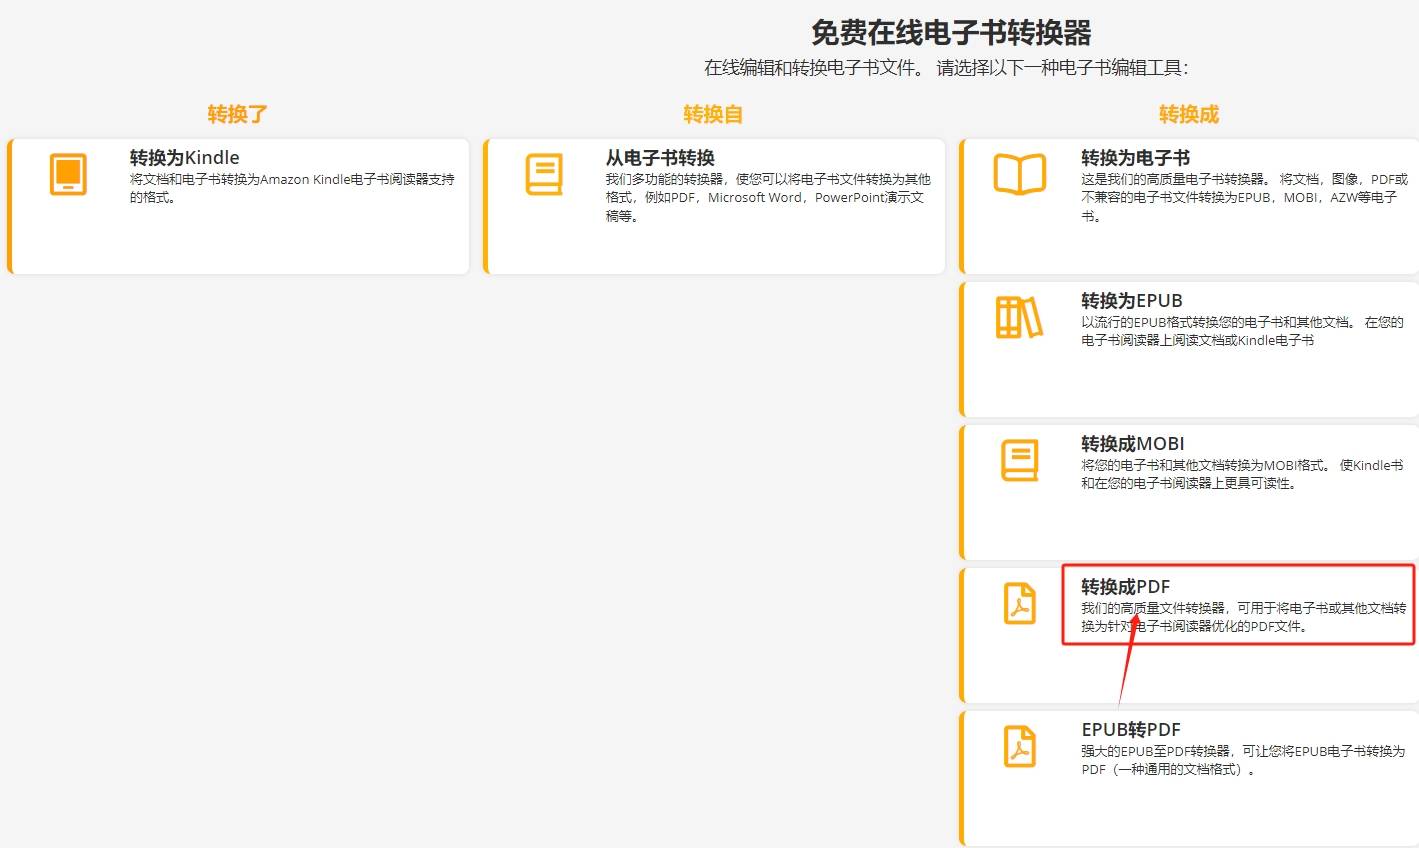Select the 转换为电子书 converter
The width and height of the screenshot is (1419, 848).
pos(1190,205)
